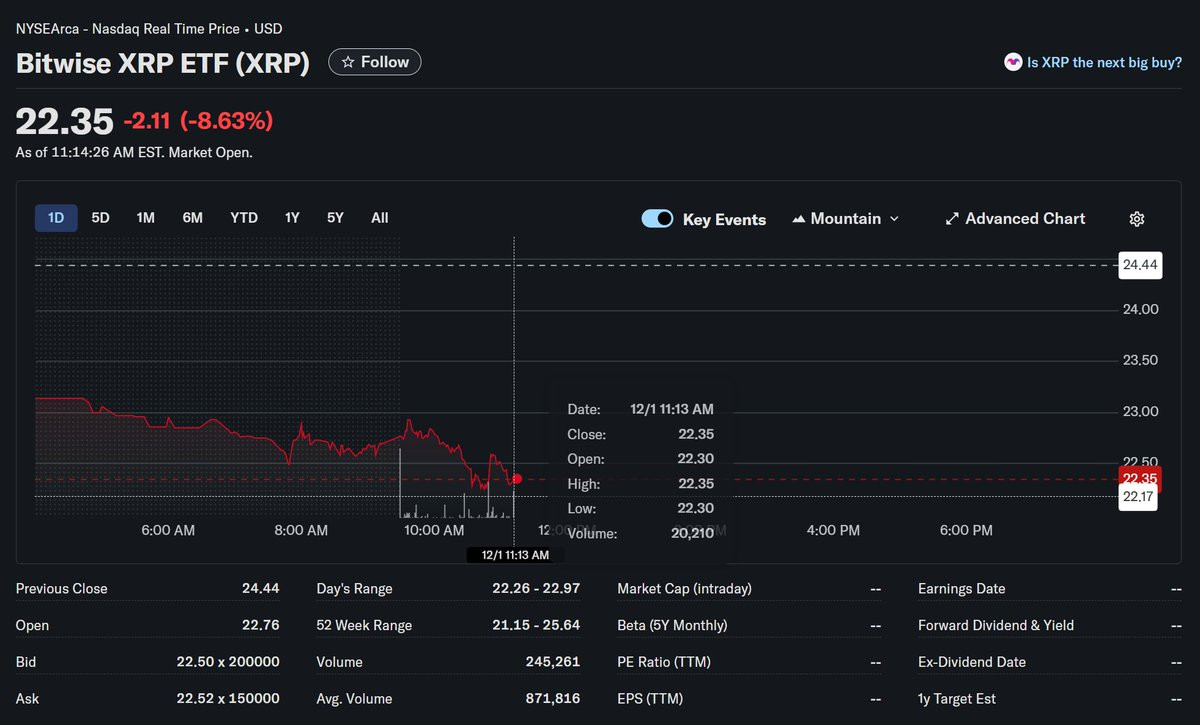Expand the Mountain chart type dropdown arrow
This screenshot has height=725, width=1200.
coord(894,219)
